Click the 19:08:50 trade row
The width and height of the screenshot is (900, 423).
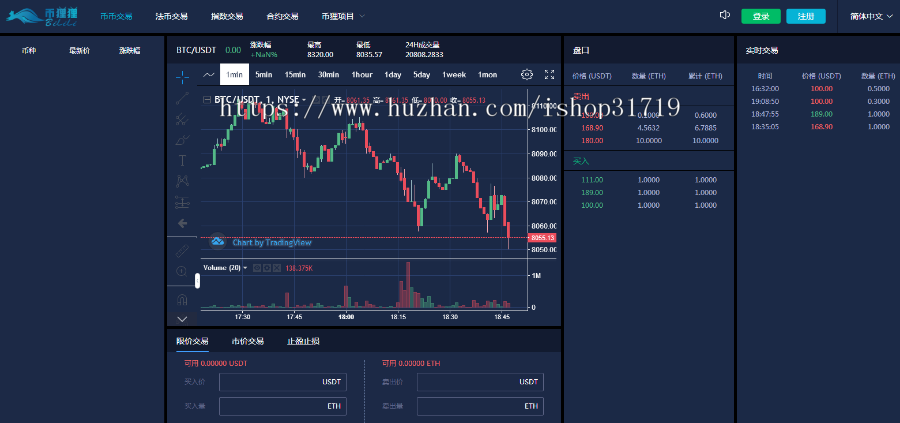click(x=818, y=101)
